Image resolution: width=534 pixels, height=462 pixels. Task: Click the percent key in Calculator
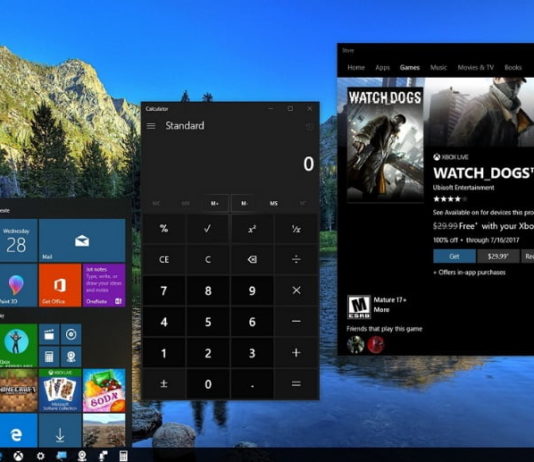pos(164,229)
